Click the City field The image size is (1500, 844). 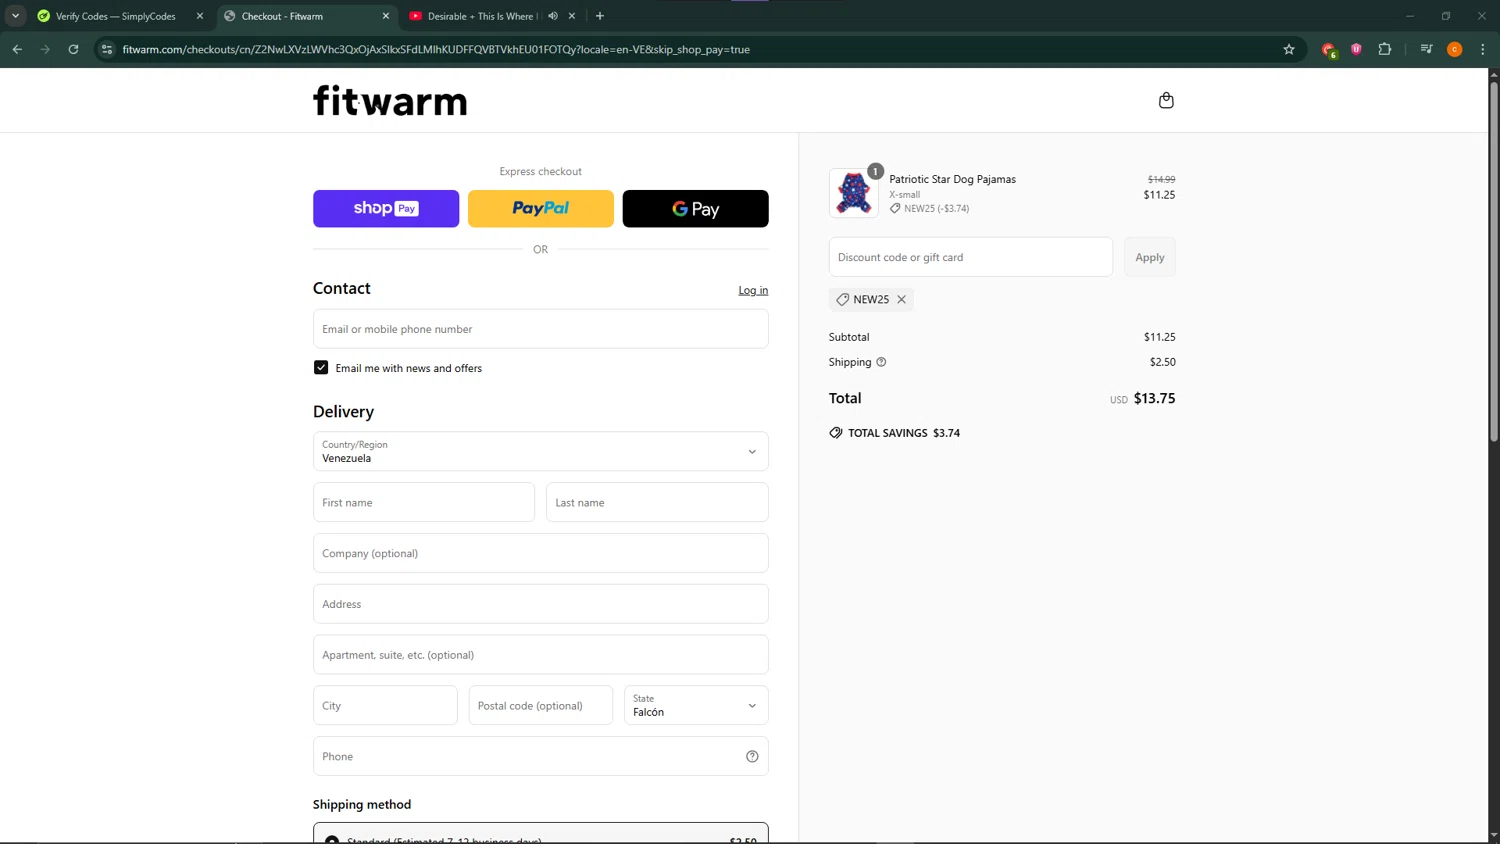tap(385, 705)
